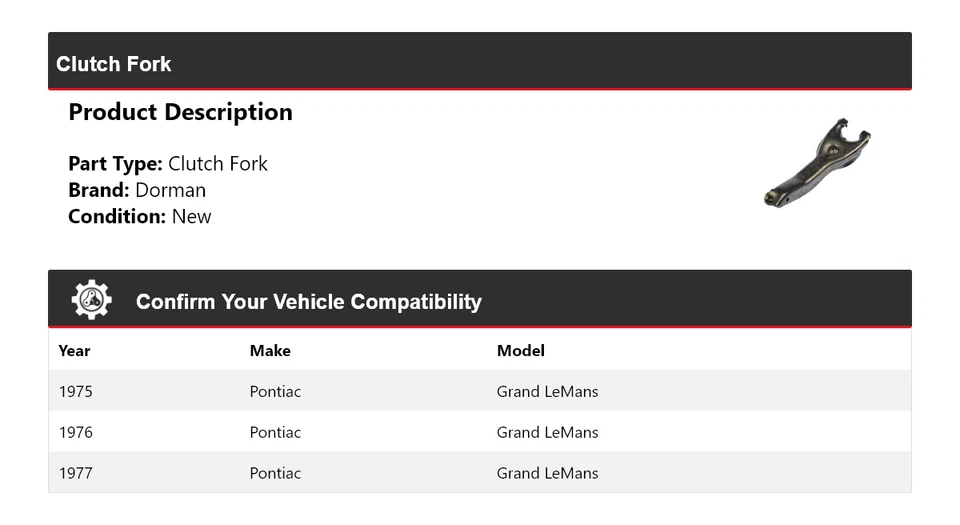Click the Brand: Dorman text
This screenshot has width=960, height=525.
point(137,190)
